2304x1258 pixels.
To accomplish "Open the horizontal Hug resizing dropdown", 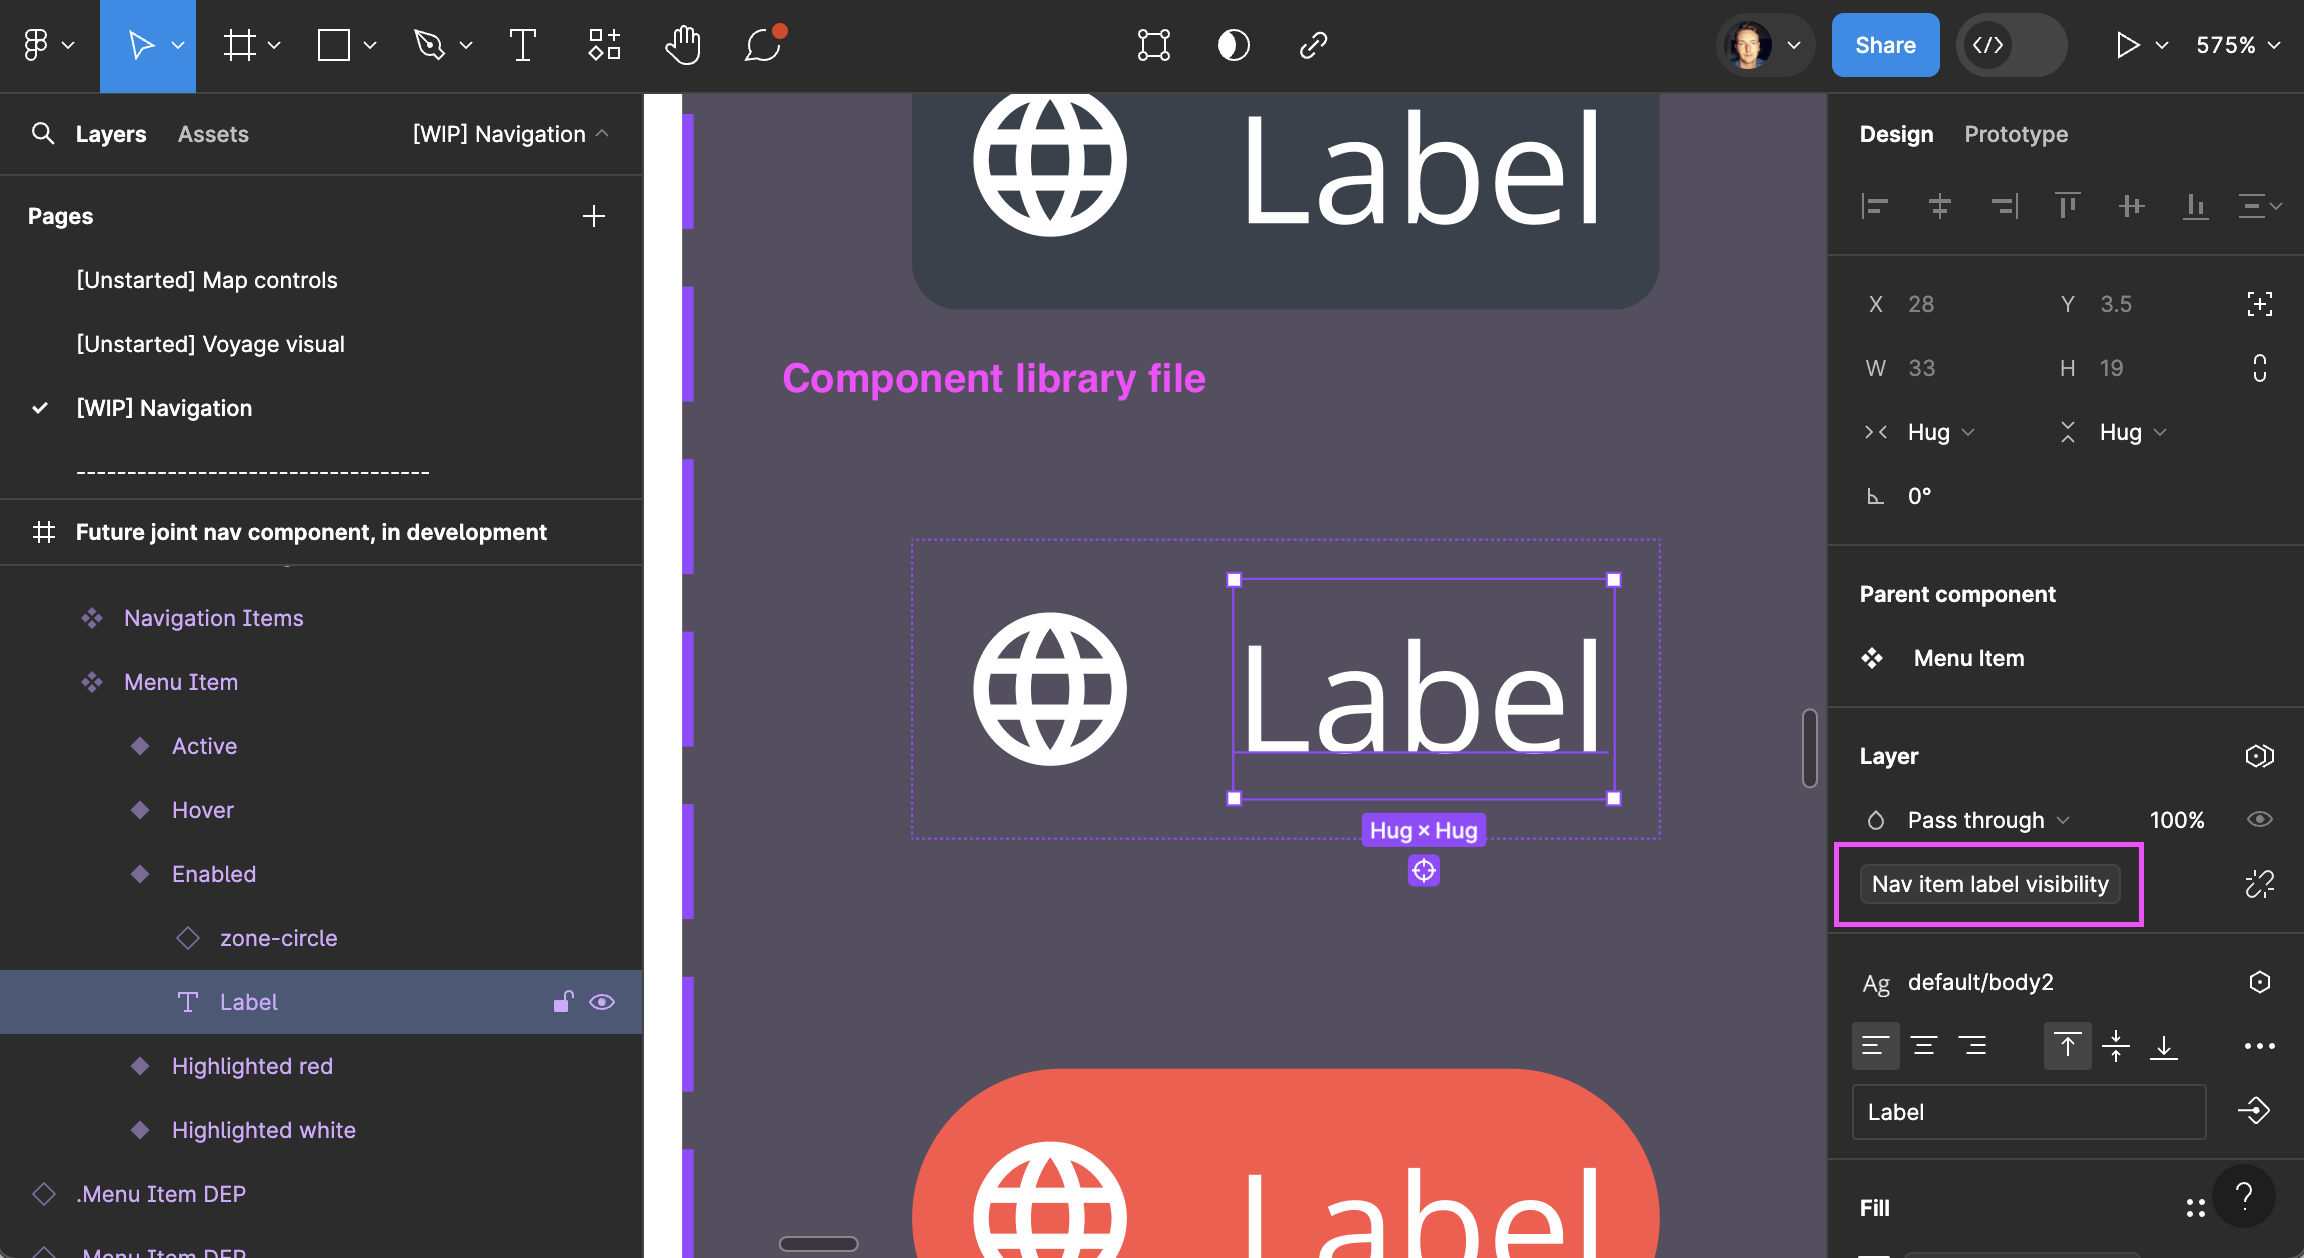I will click(x=1940, y=432).
